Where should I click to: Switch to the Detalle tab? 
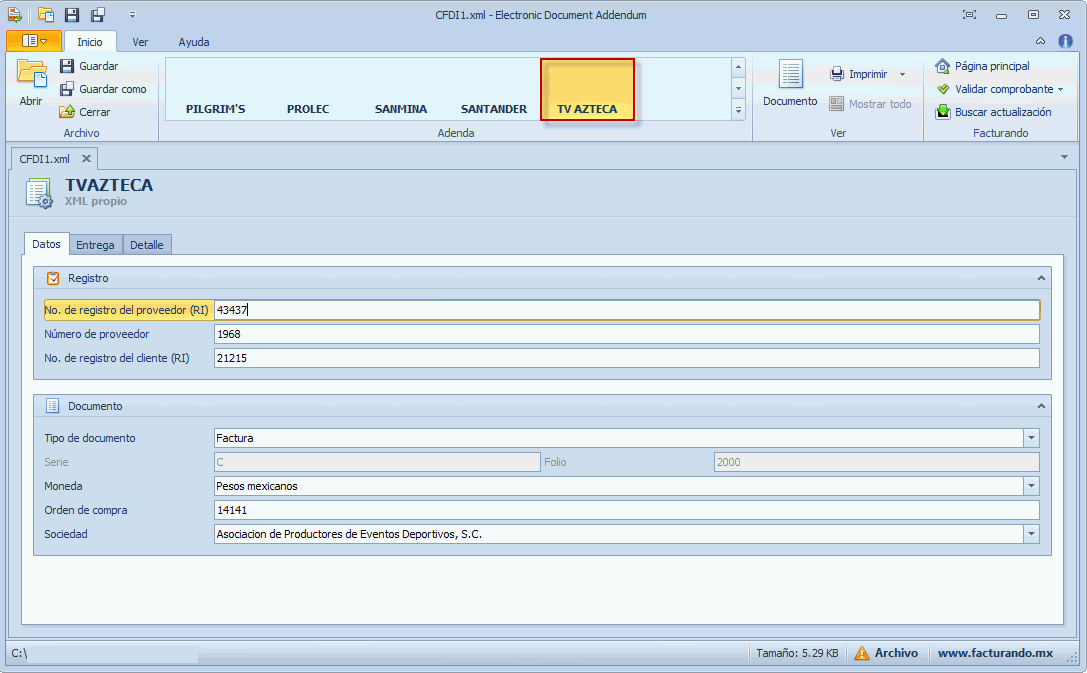pyautogui.click(x=146, y=245)
